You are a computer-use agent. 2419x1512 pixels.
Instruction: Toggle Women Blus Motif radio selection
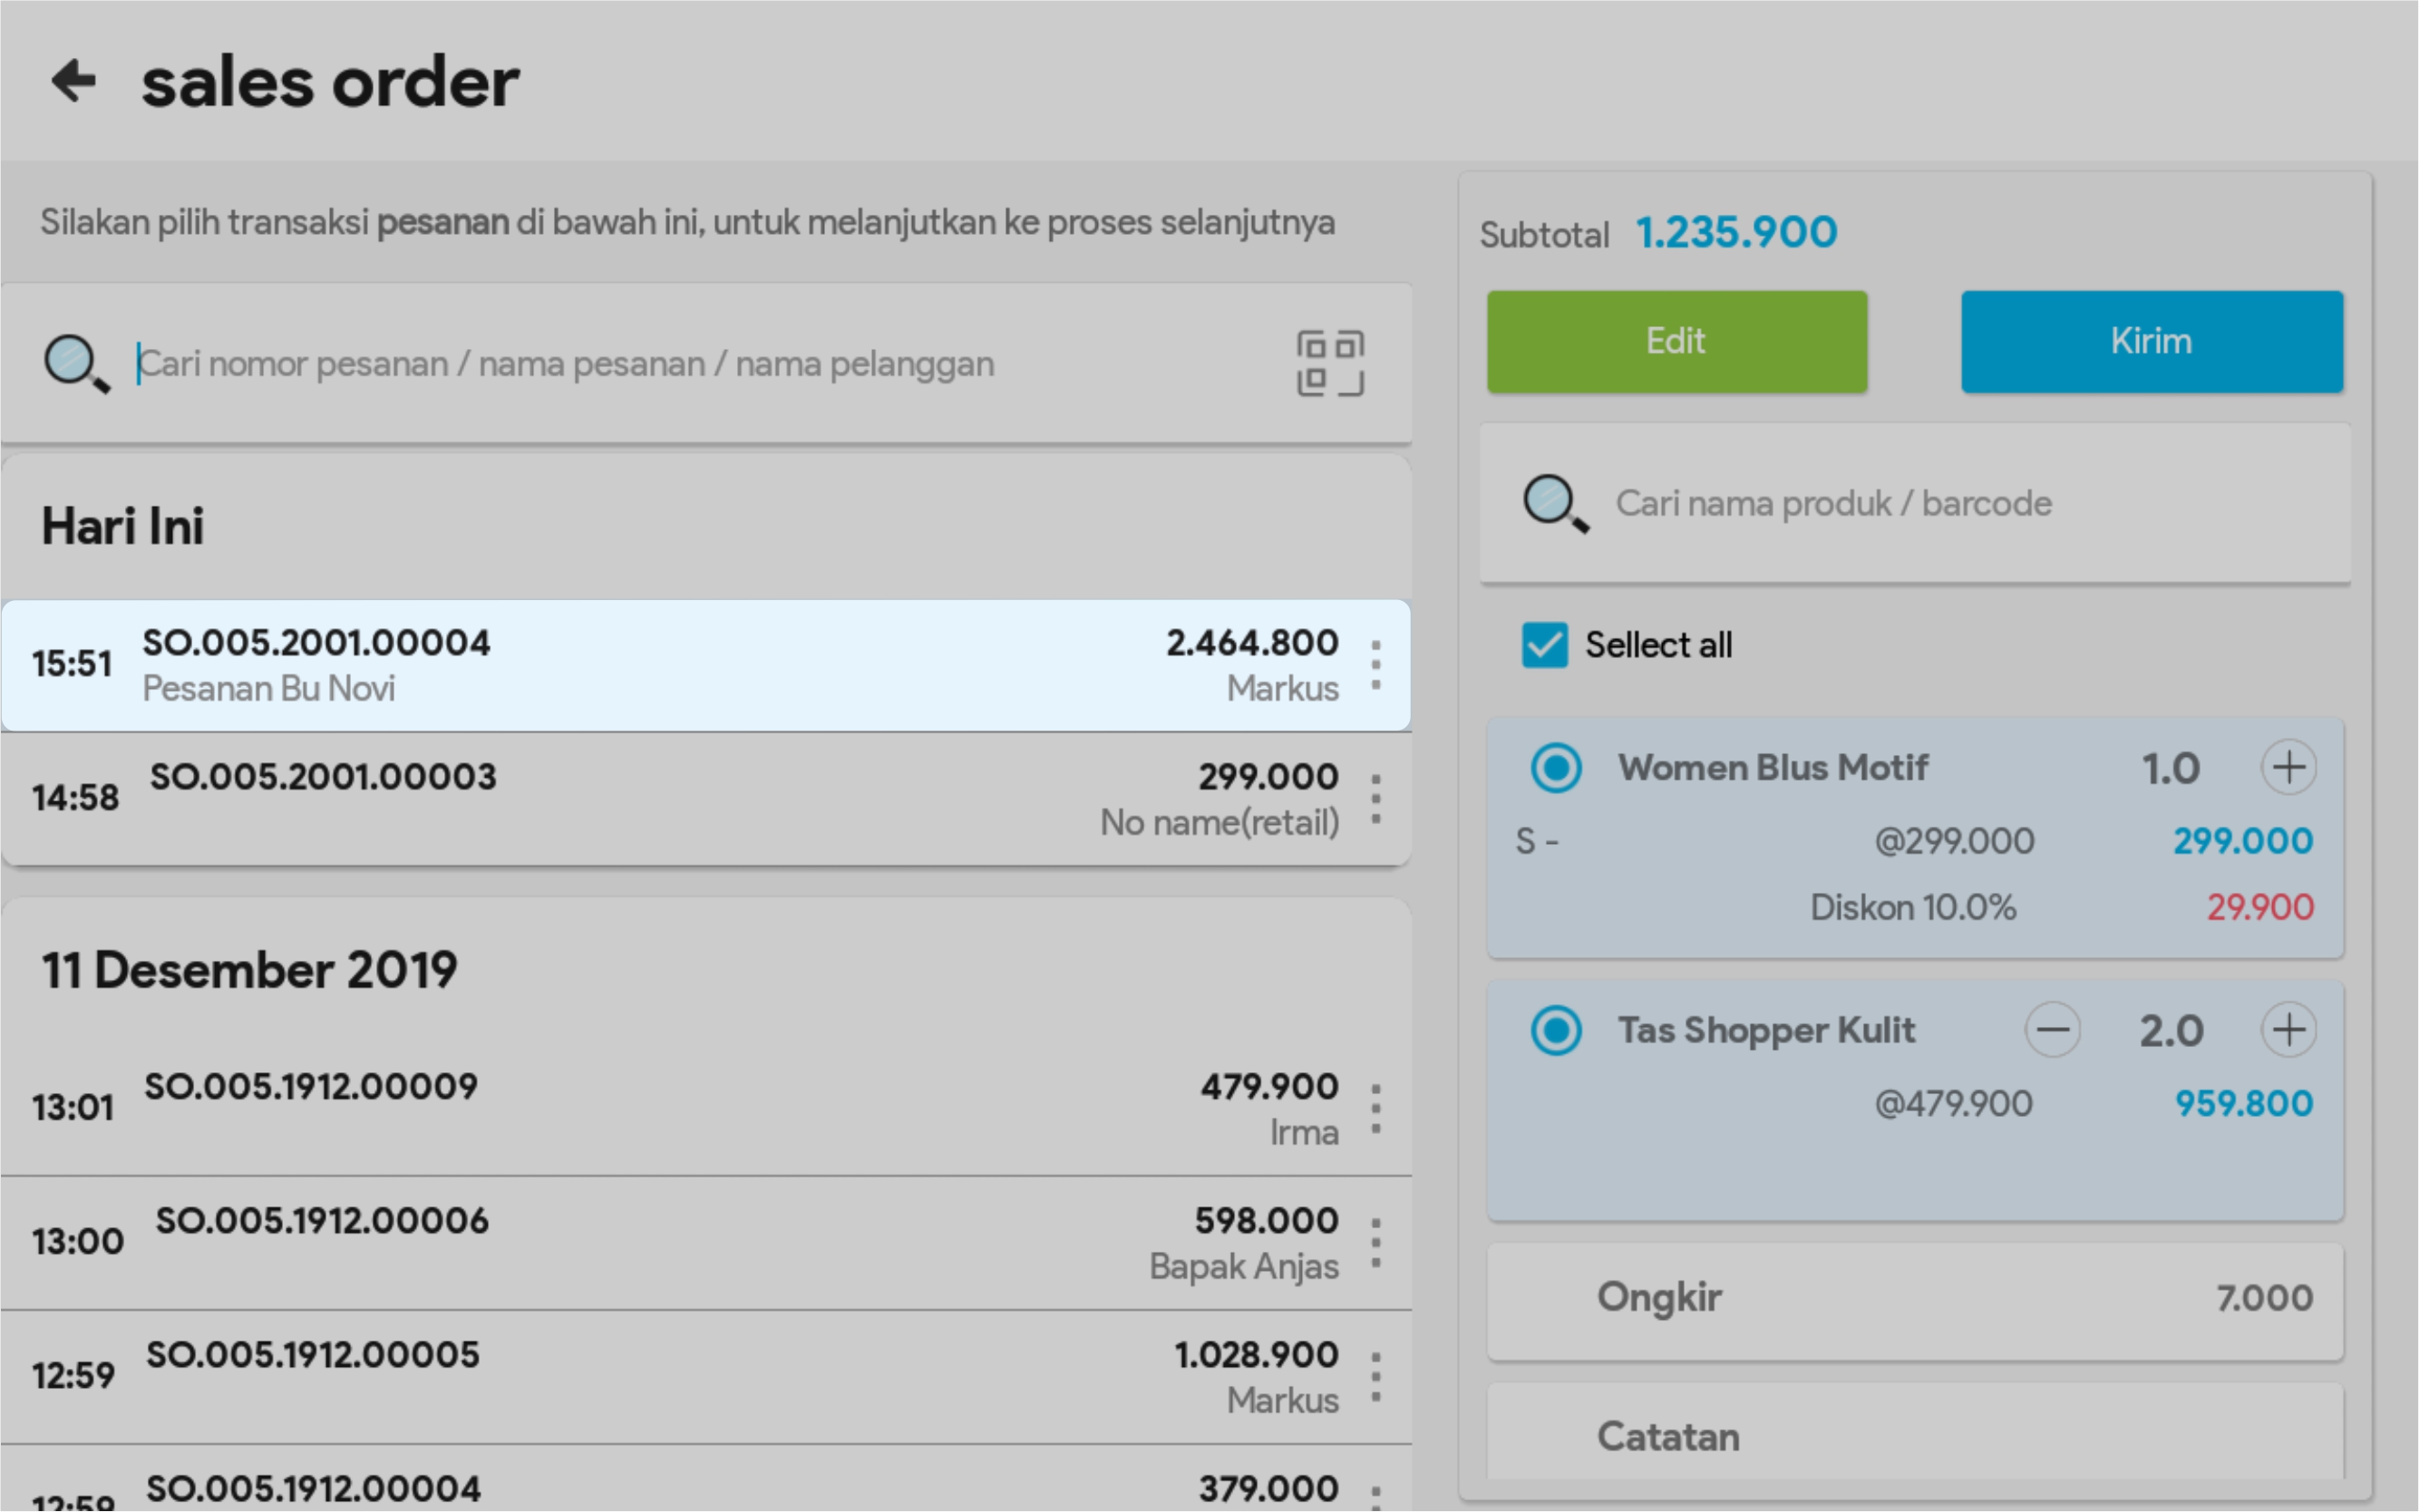click(x=1556, y=768)
